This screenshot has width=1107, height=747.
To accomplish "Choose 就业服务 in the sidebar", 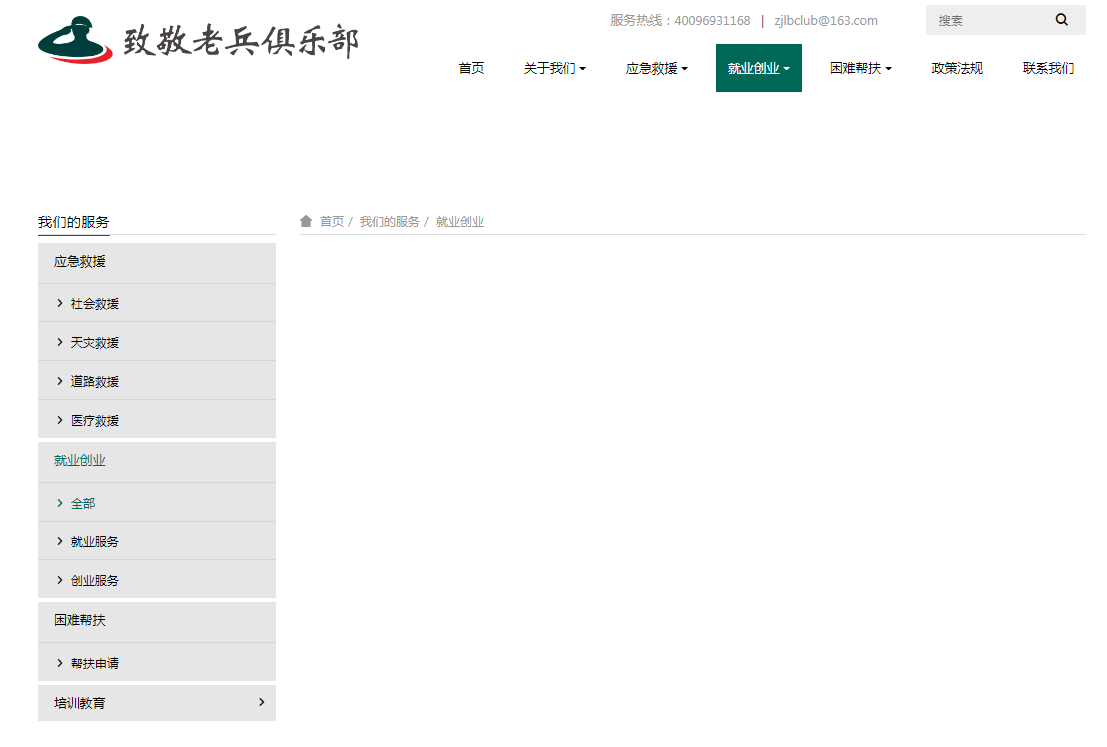I will pyautogui.click(x=95, y=542).
